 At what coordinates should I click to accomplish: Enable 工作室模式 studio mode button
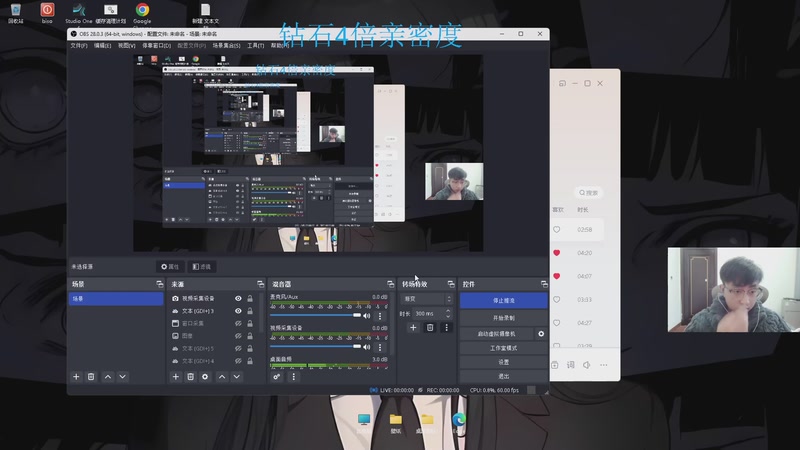tap(504, 348)
